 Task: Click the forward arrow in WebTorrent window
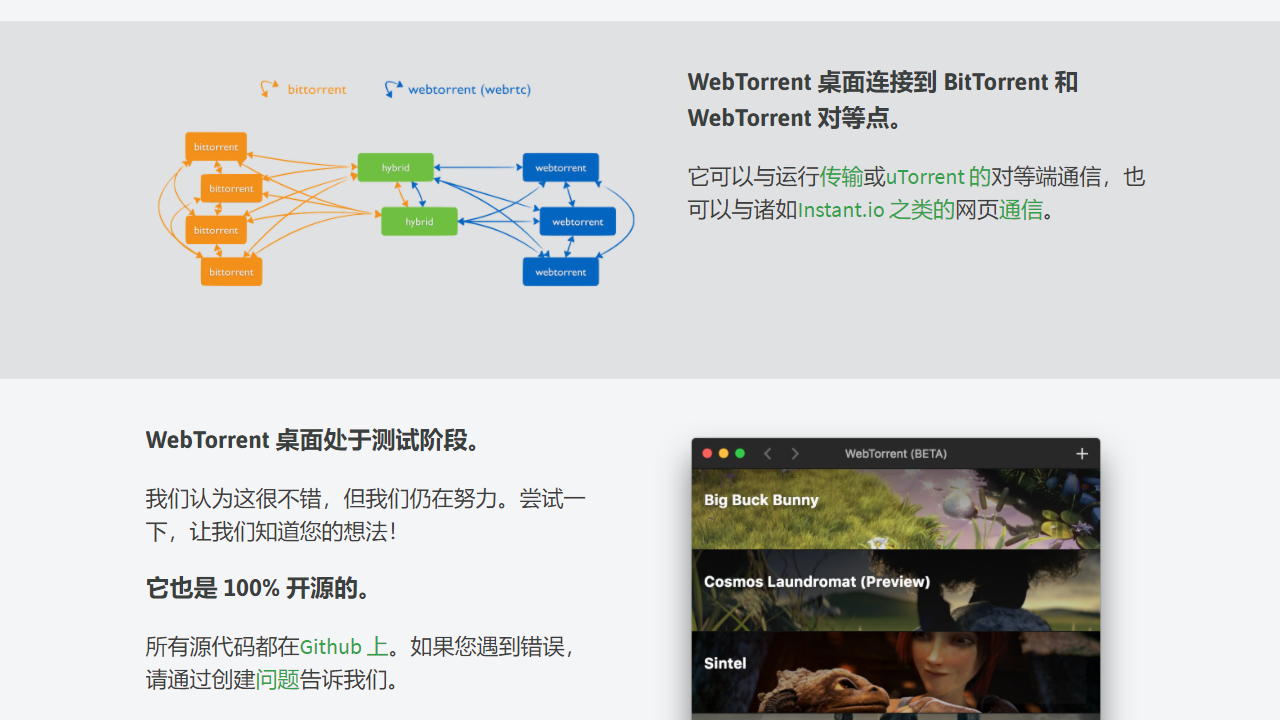coord(795,453)
